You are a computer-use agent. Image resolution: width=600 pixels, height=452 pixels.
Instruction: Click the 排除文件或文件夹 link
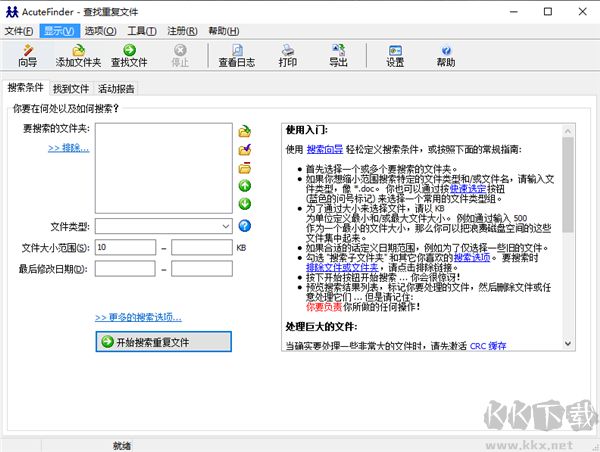click(x=342, y=268)
